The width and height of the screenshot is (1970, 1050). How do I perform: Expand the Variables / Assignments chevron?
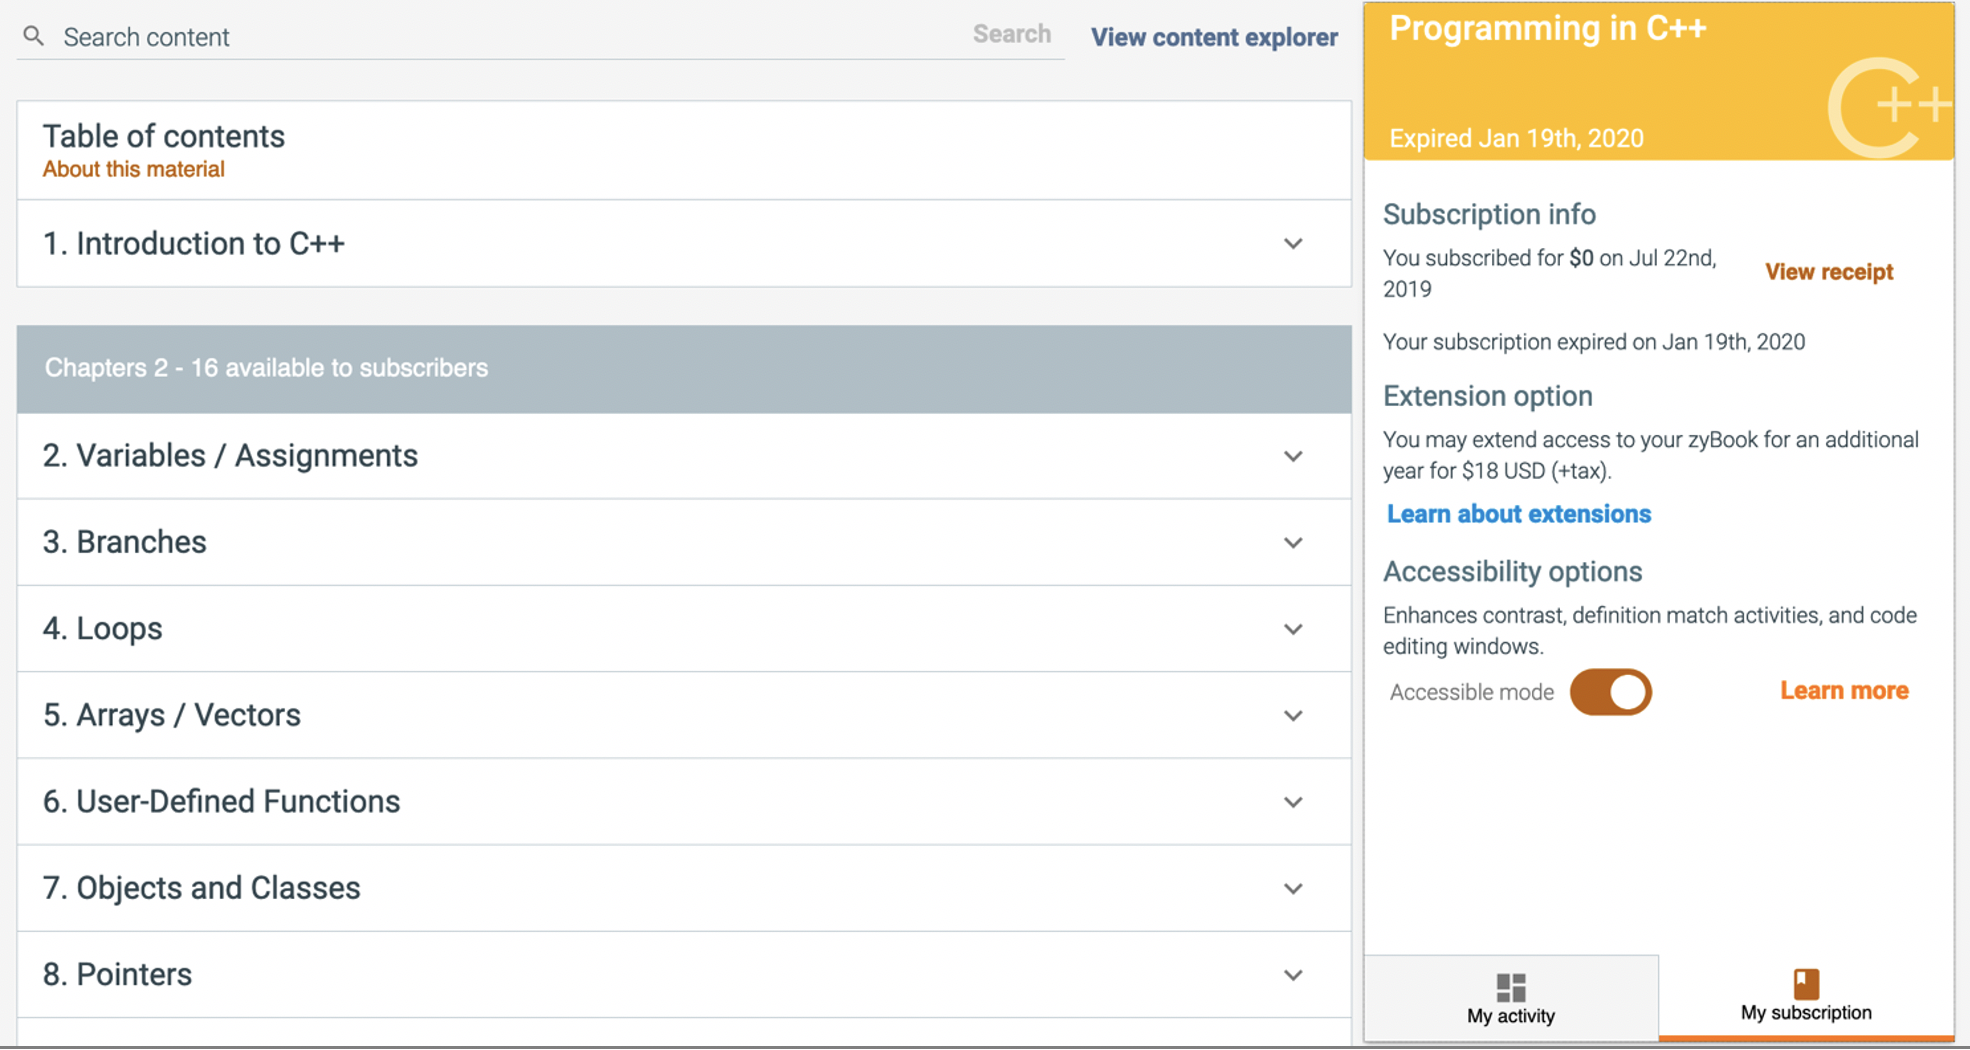1293,457
